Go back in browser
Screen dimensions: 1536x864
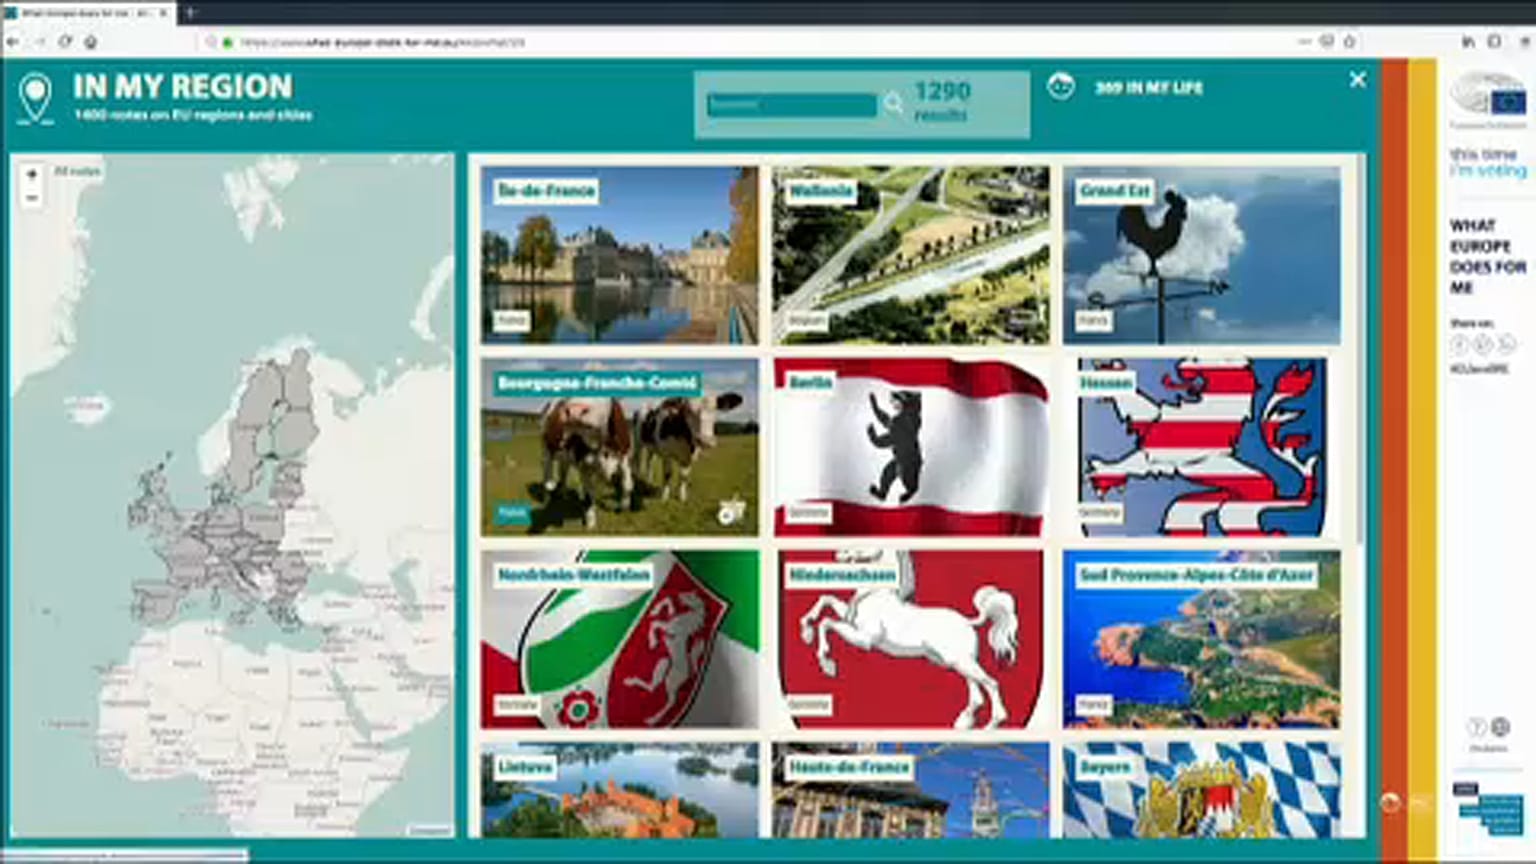click(x=13, y=42)
